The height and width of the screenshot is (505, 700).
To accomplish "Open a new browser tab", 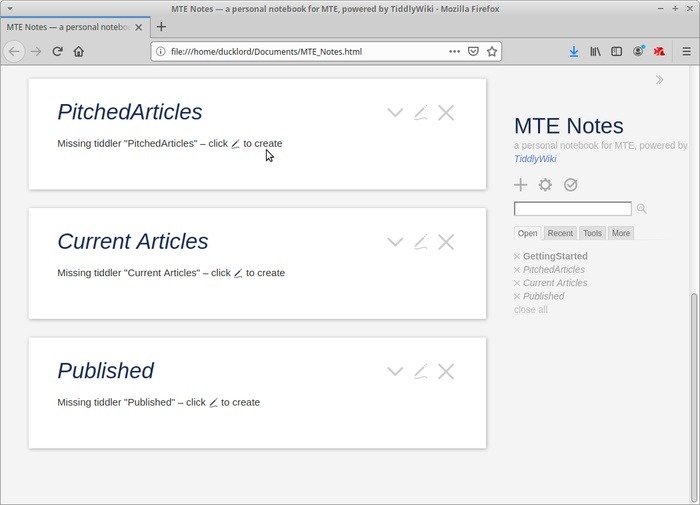I will (x=161, y=27).
